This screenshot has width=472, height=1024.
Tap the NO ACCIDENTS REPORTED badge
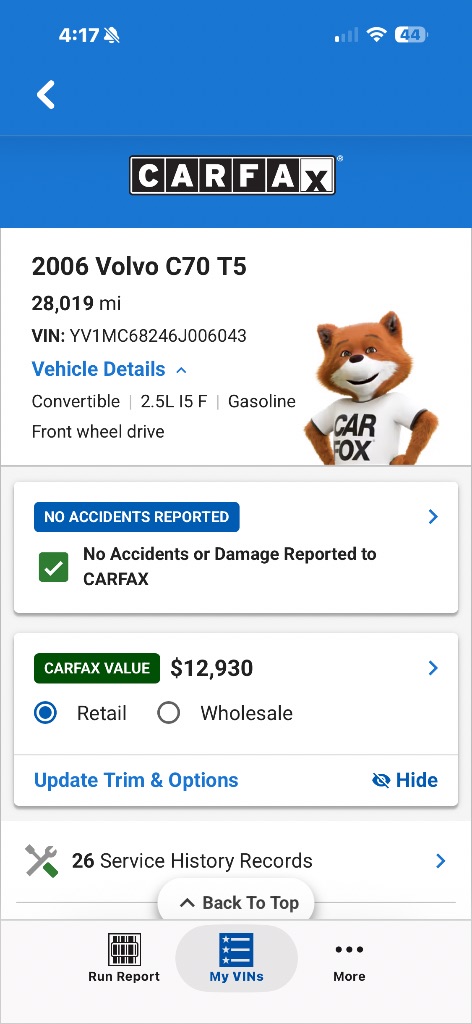136,517
